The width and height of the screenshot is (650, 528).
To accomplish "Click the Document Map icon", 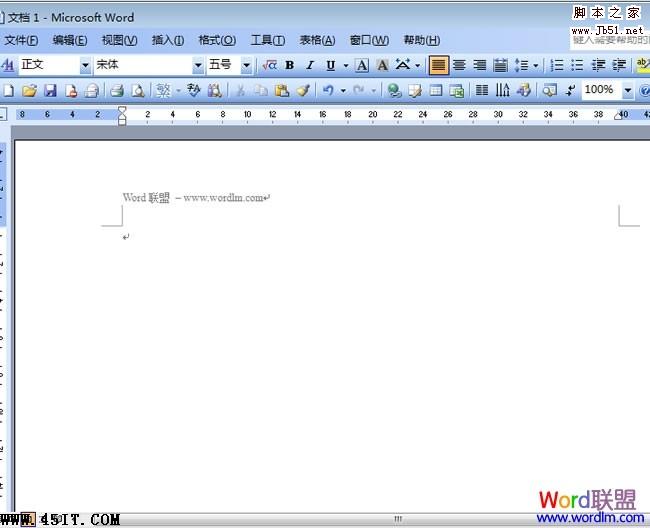I will tap(550, 90).
